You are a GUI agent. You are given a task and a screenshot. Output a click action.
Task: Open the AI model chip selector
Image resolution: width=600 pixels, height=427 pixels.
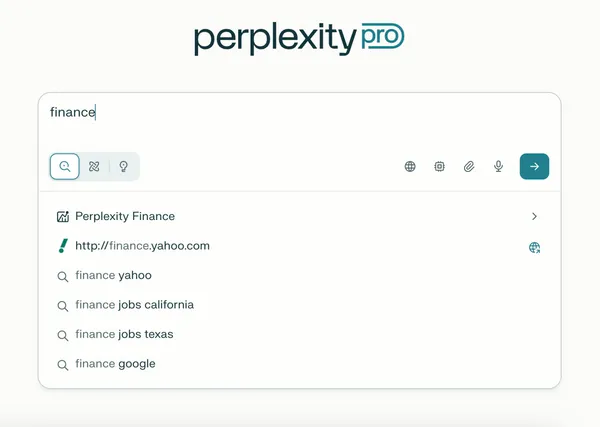tap(439, 167)
